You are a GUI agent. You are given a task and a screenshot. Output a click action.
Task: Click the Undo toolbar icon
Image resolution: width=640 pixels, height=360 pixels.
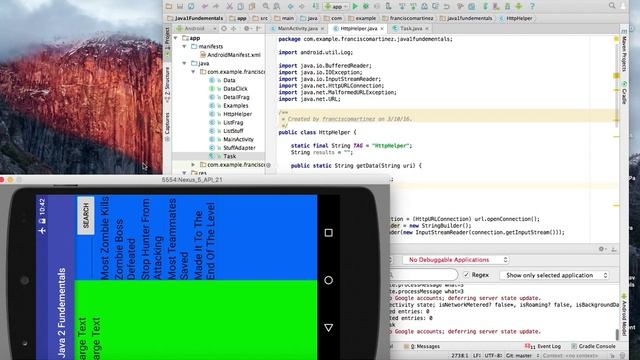(204, 6)
